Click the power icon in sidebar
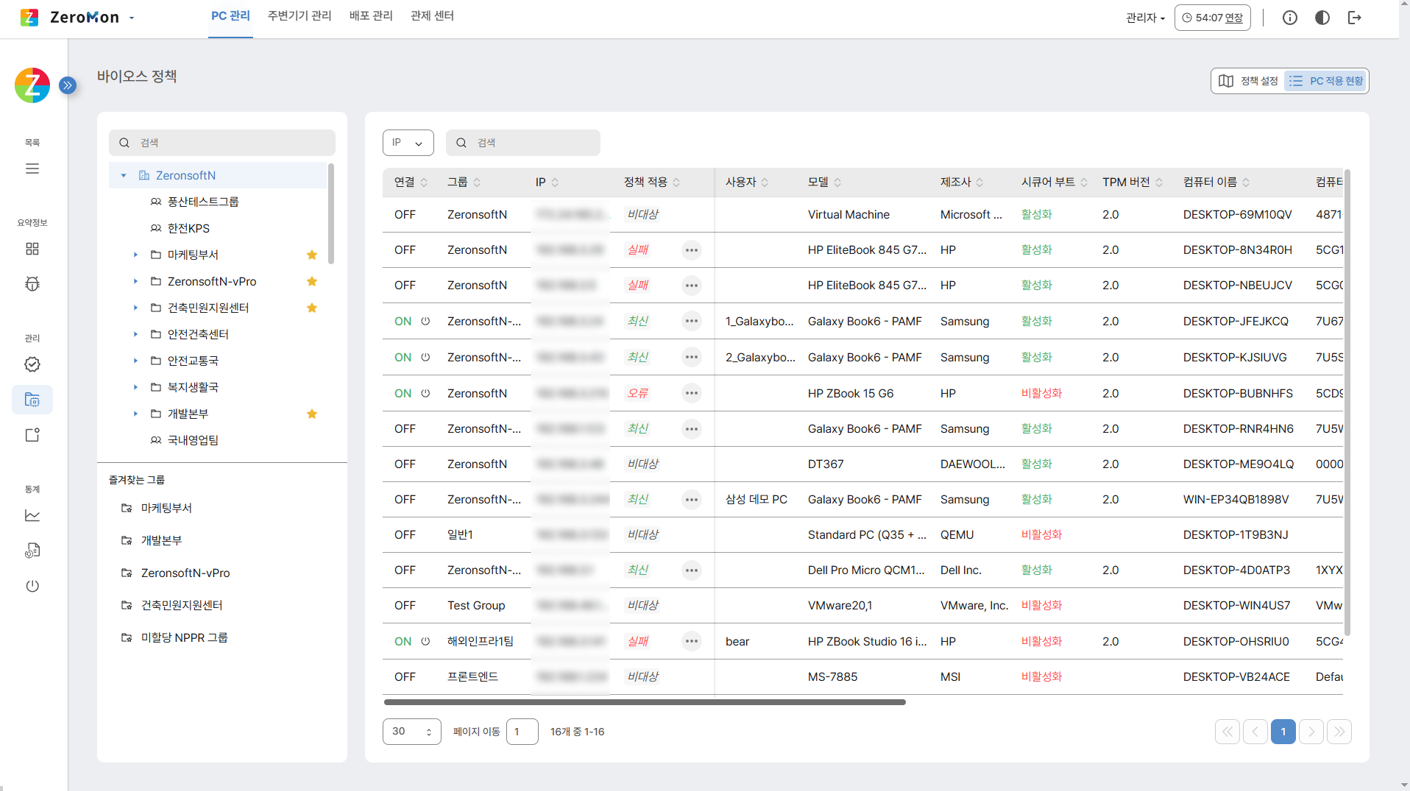 pos(32,586)
